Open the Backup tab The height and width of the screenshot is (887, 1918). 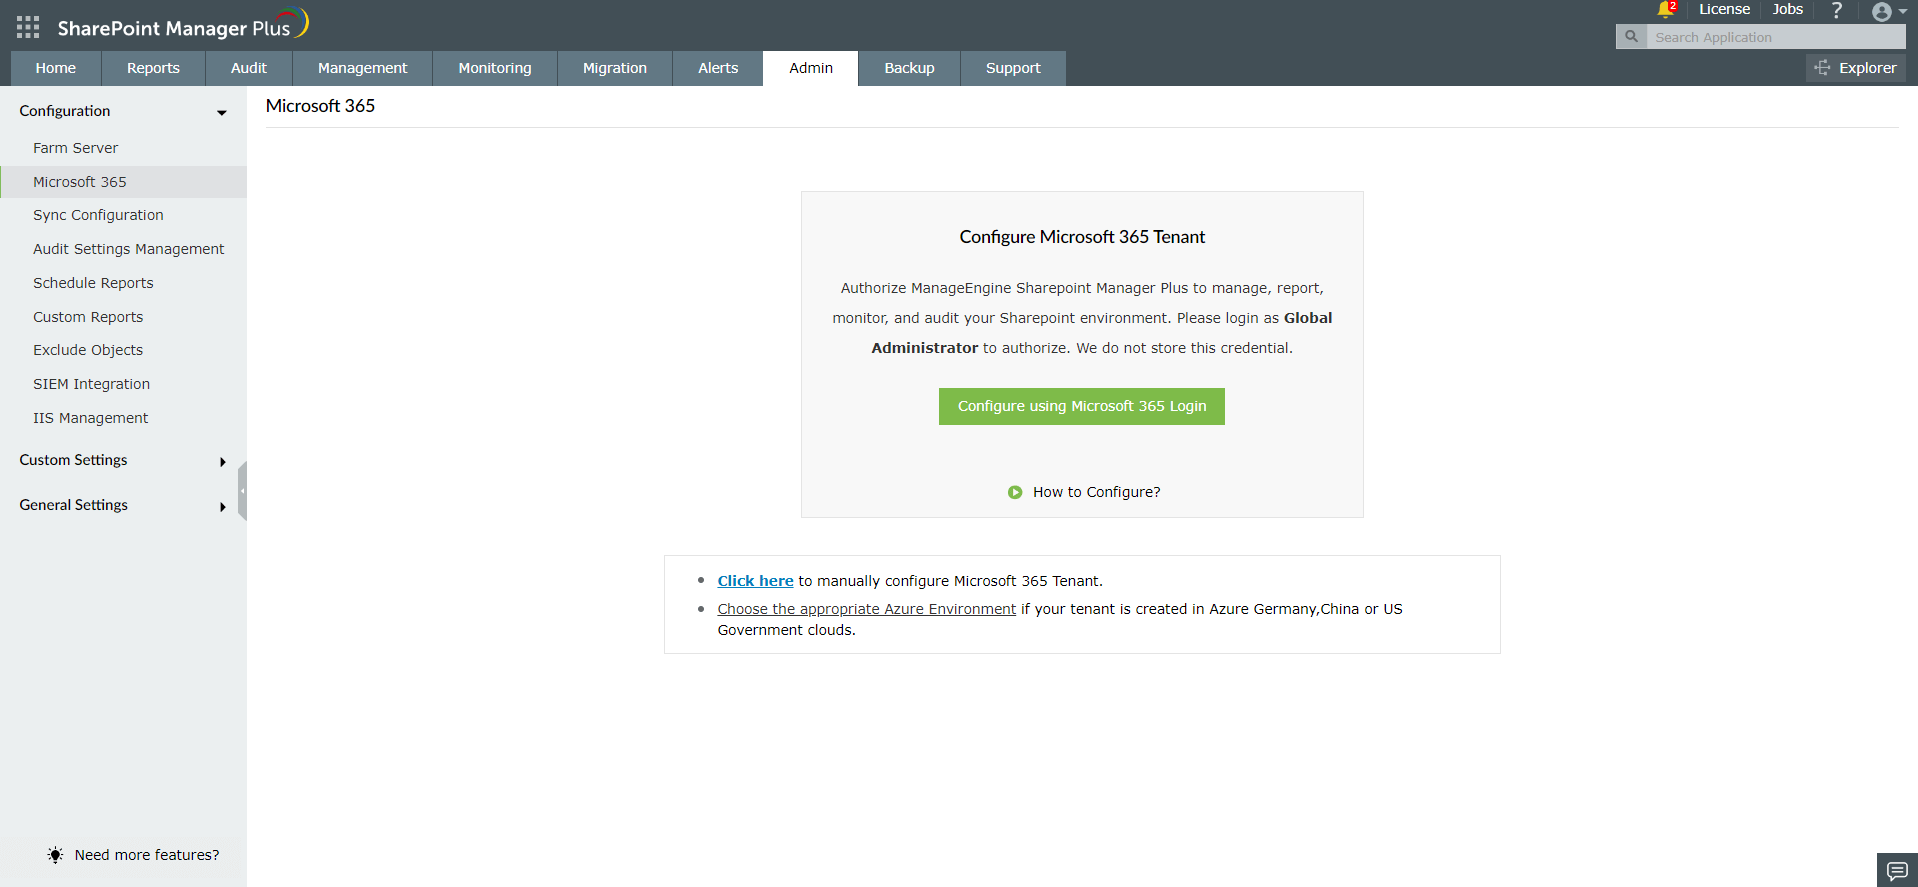[909, 68]
